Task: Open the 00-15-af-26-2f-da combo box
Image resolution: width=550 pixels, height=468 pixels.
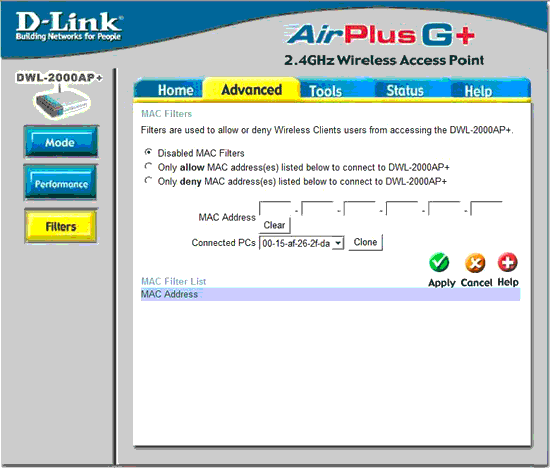Action: coord(301,243)
